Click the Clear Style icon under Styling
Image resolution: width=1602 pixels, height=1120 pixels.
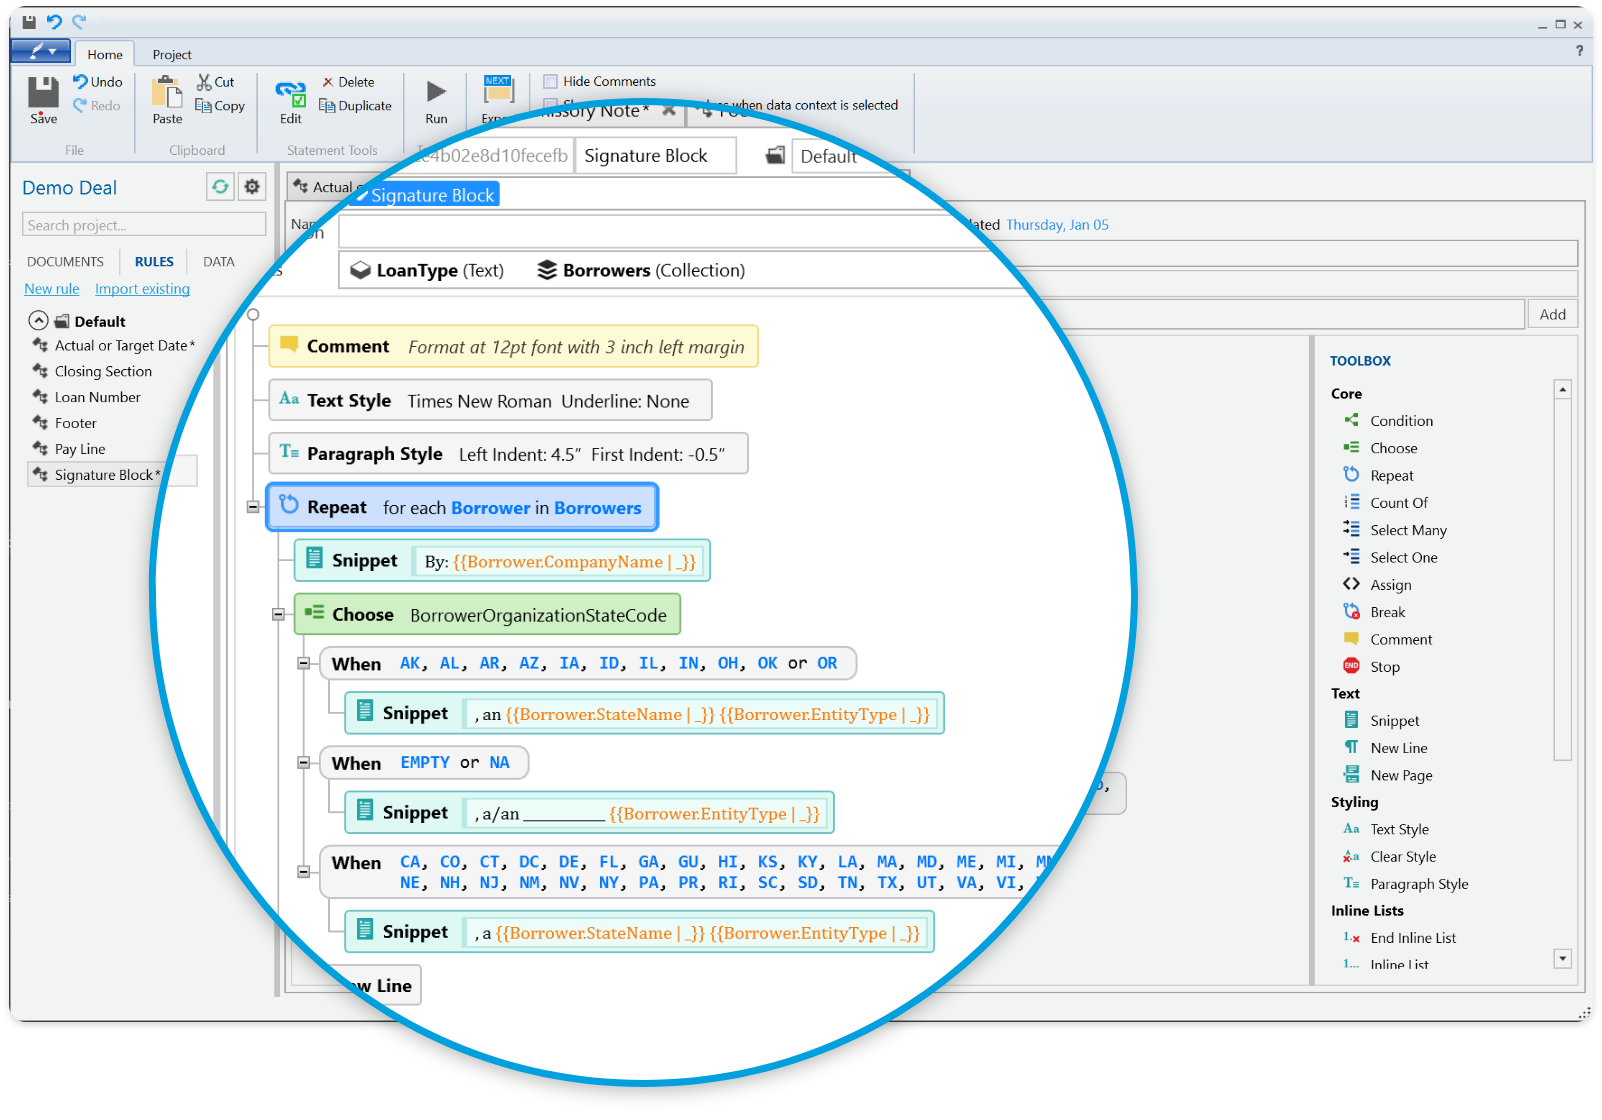(1351, 856)
